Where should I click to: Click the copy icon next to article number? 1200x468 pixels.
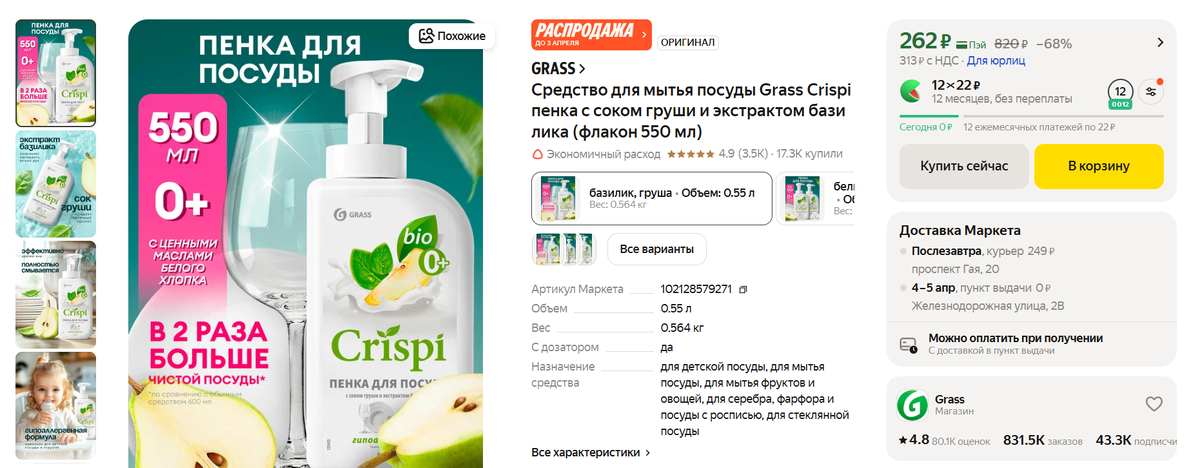pos(743,289)
